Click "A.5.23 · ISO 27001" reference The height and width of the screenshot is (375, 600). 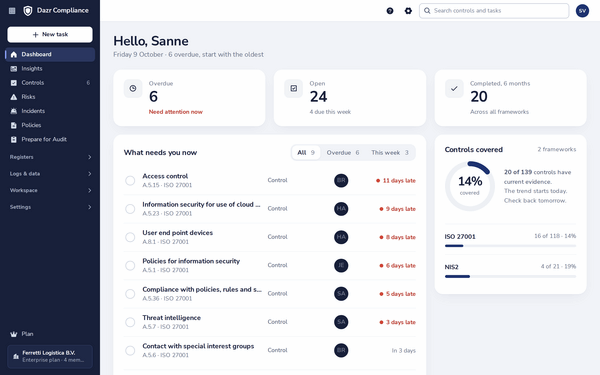(167, 214)
